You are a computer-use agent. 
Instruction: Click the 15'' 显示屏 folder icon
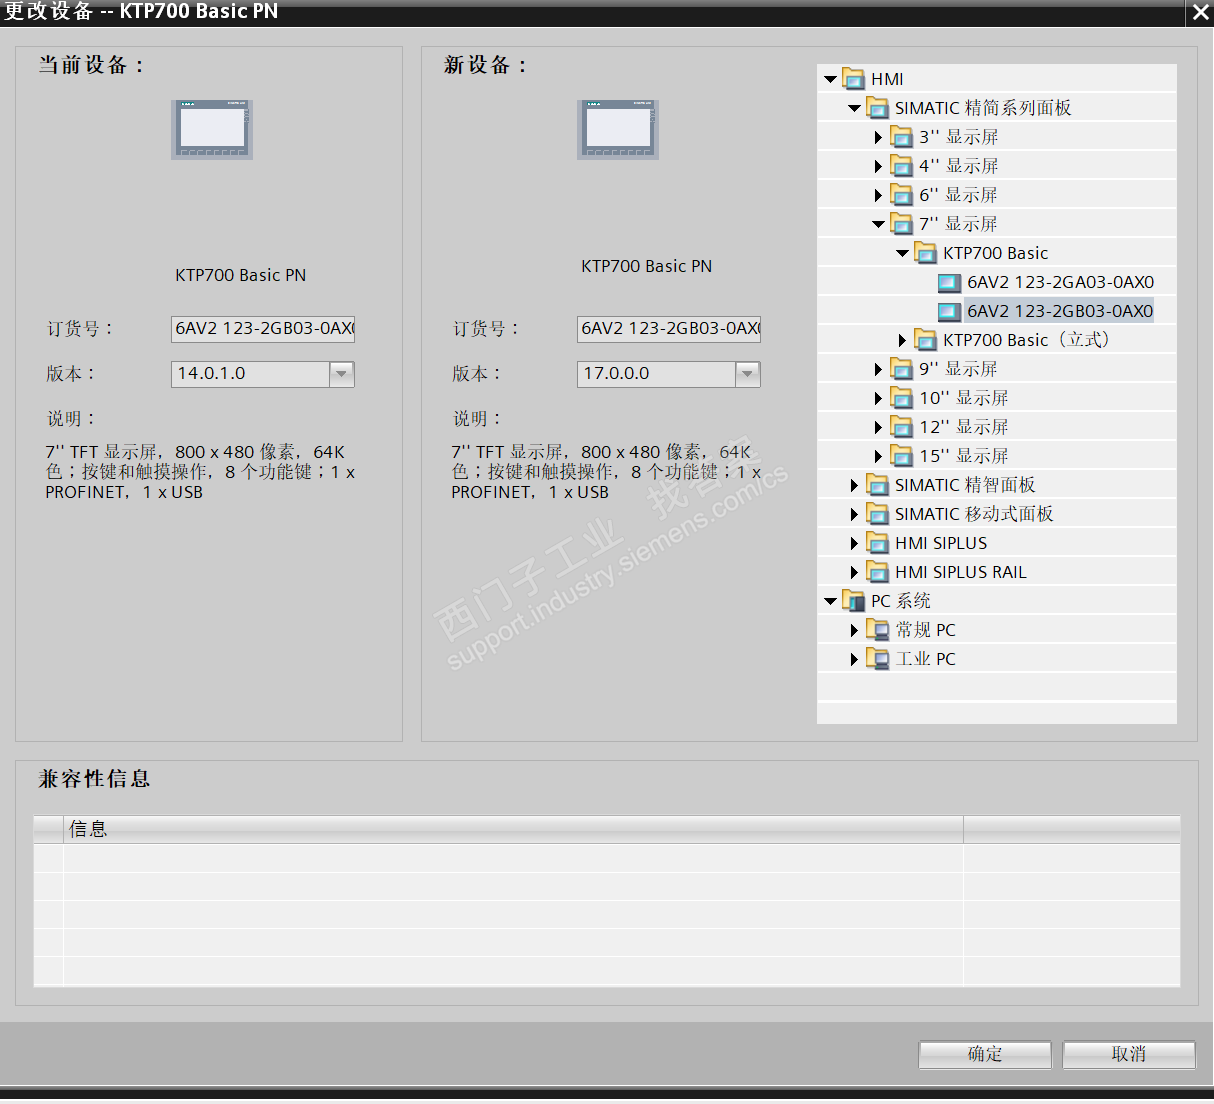(901, 456)
